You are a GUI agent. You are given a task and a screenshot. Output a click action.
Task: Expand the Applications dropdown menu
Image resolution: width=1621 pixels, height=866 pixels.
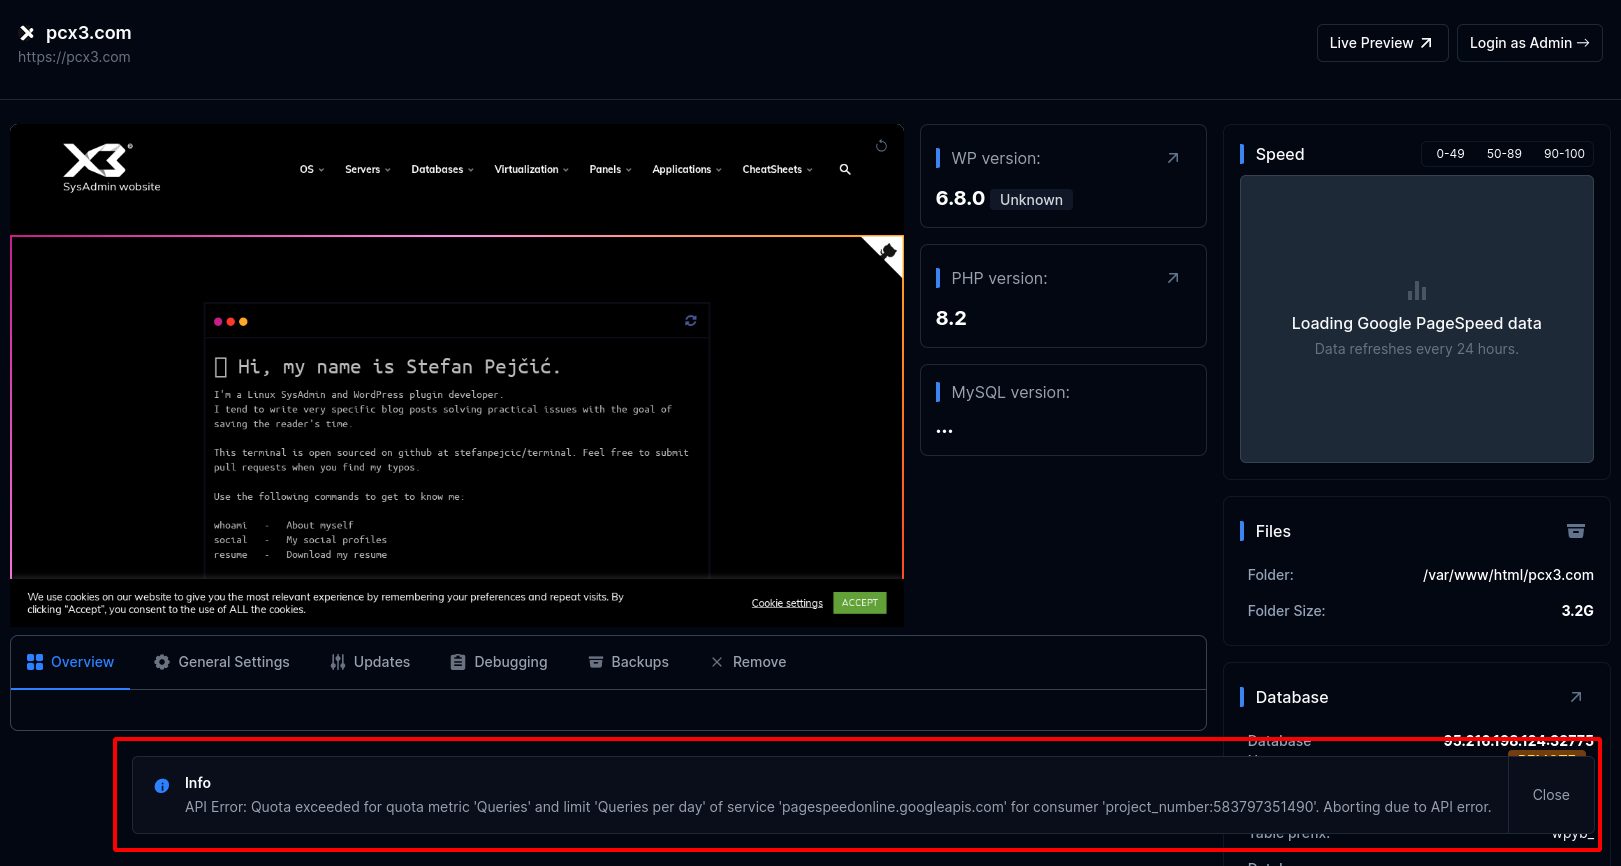tap(687, 170)
